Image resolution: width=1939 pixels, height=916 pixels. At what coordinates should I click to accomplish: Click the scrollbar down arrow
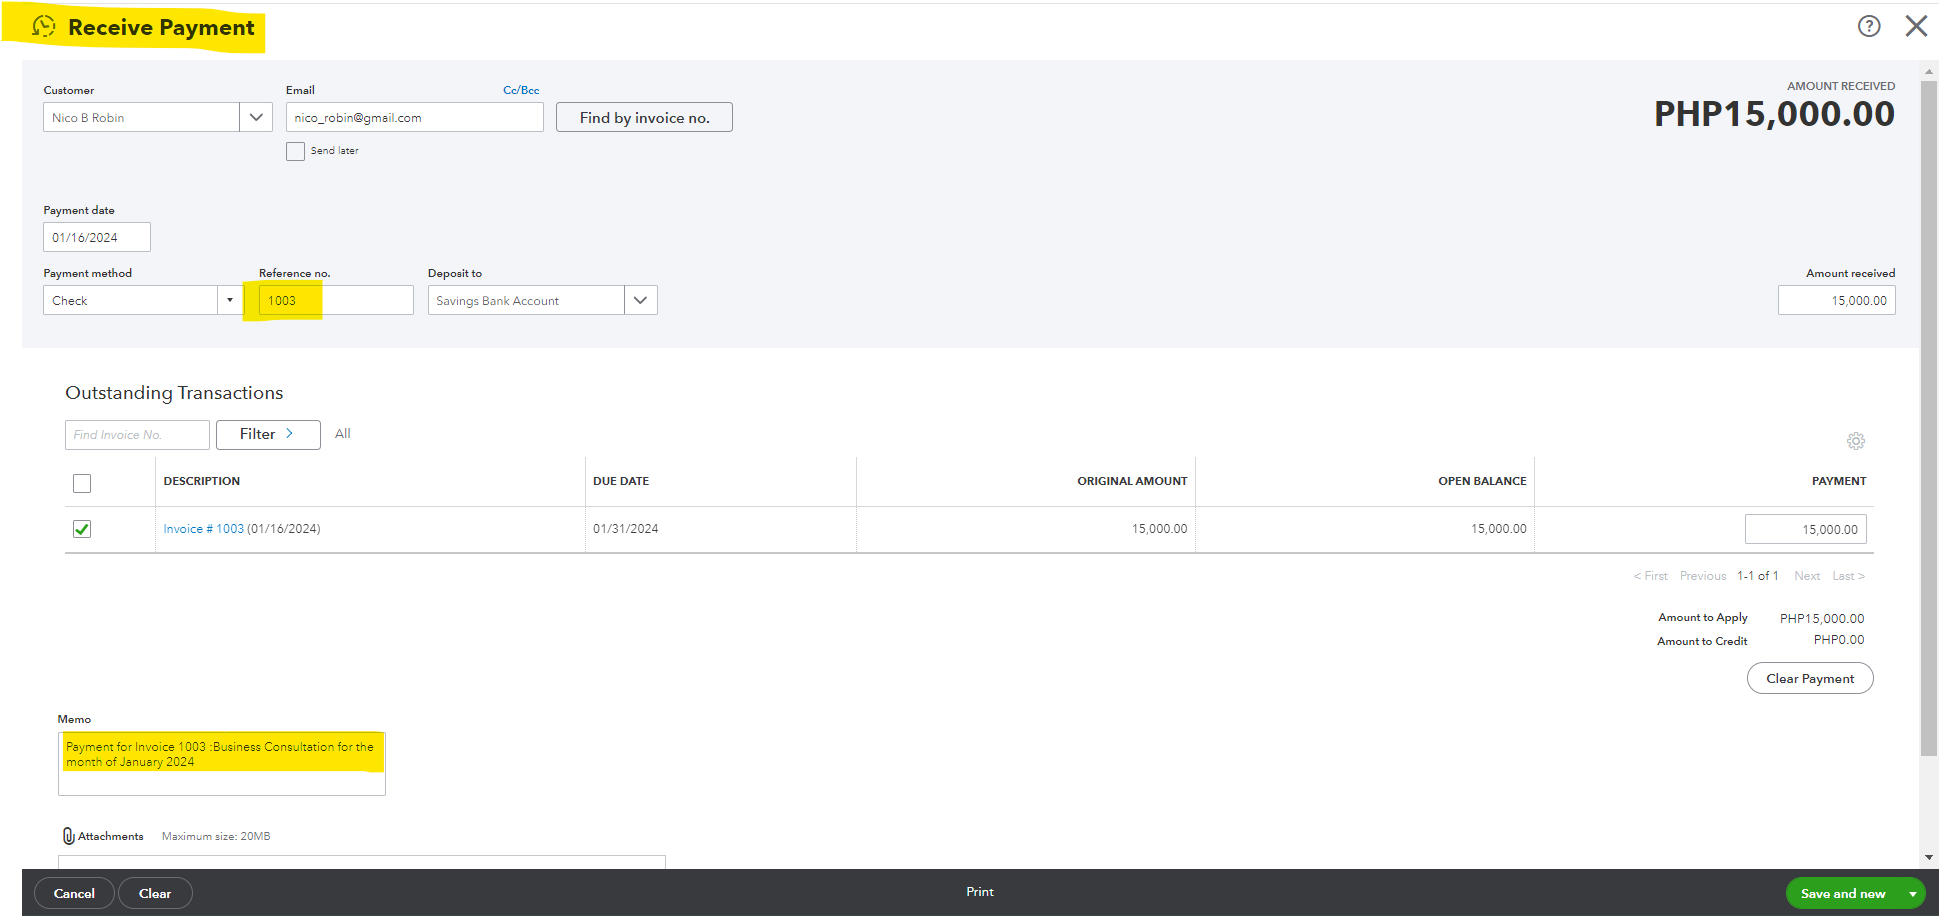point(1929,858)
